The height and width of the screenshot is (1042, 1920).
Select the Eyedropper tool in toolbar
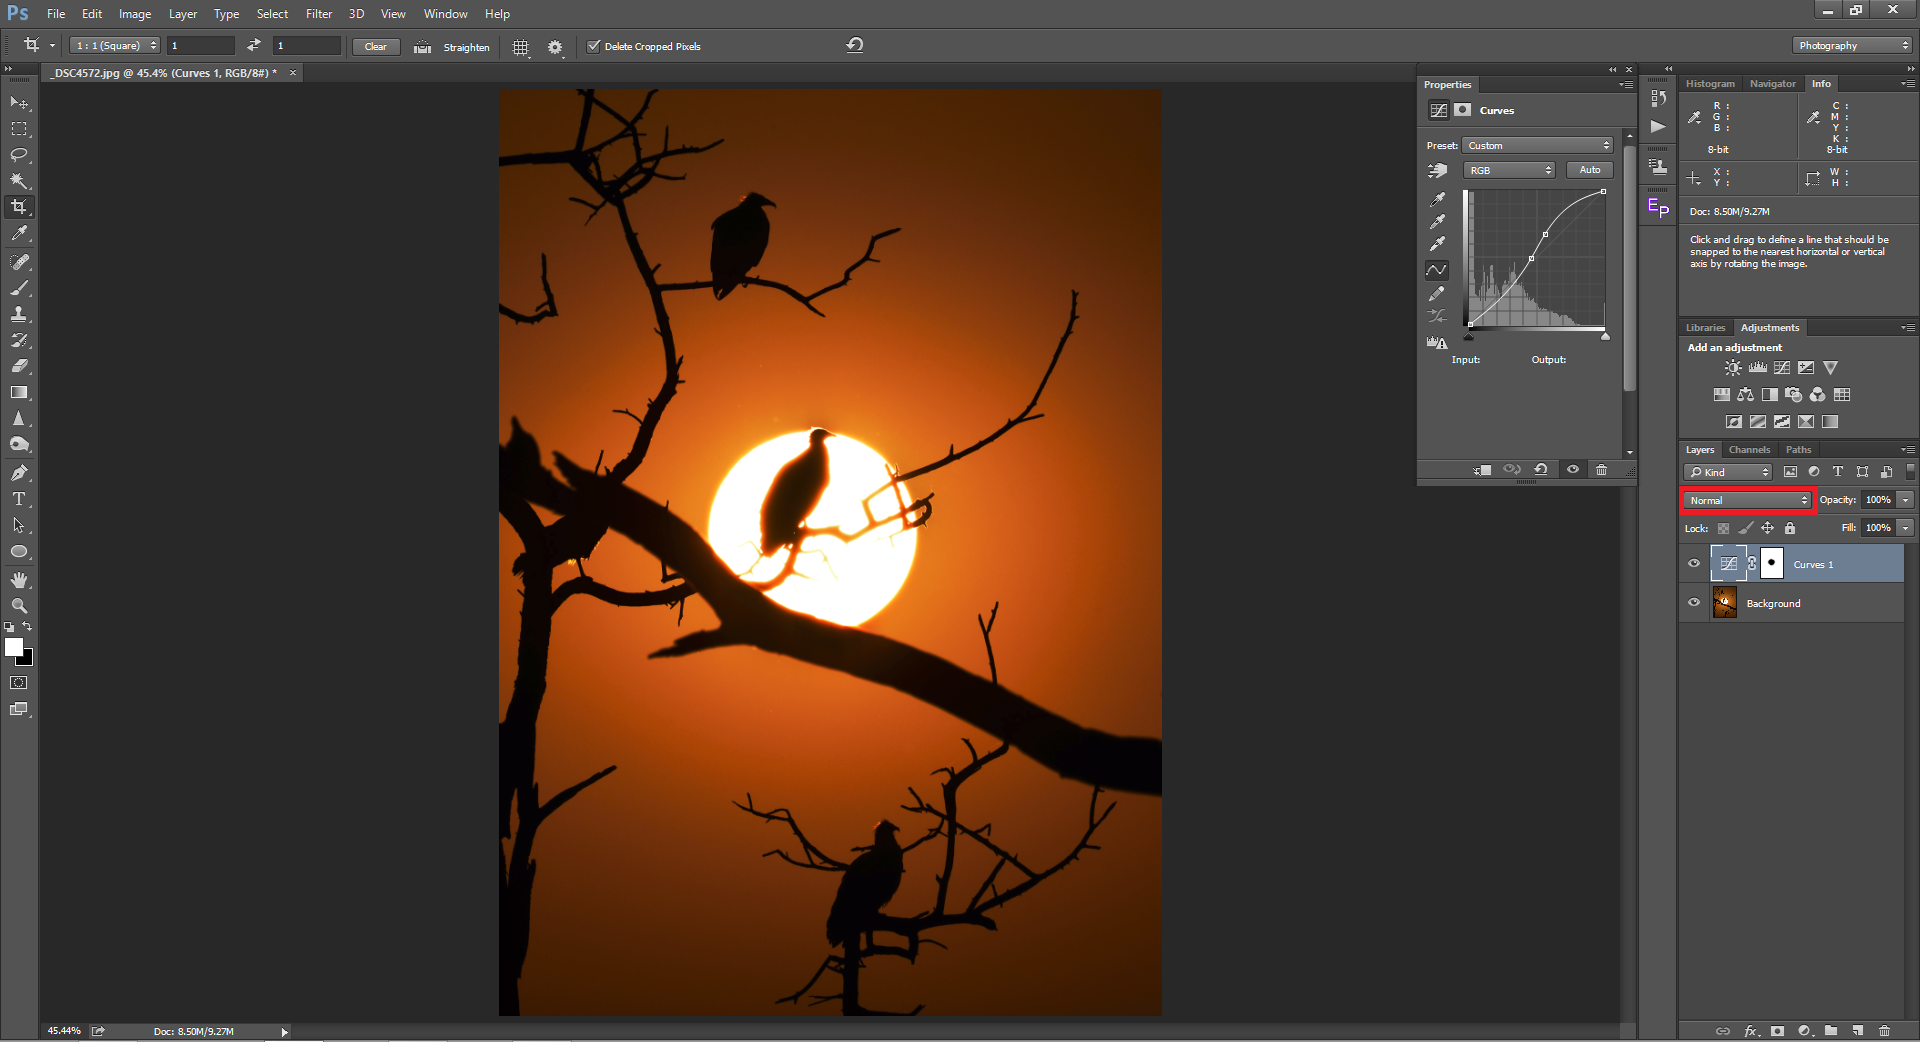pos(19,233)
